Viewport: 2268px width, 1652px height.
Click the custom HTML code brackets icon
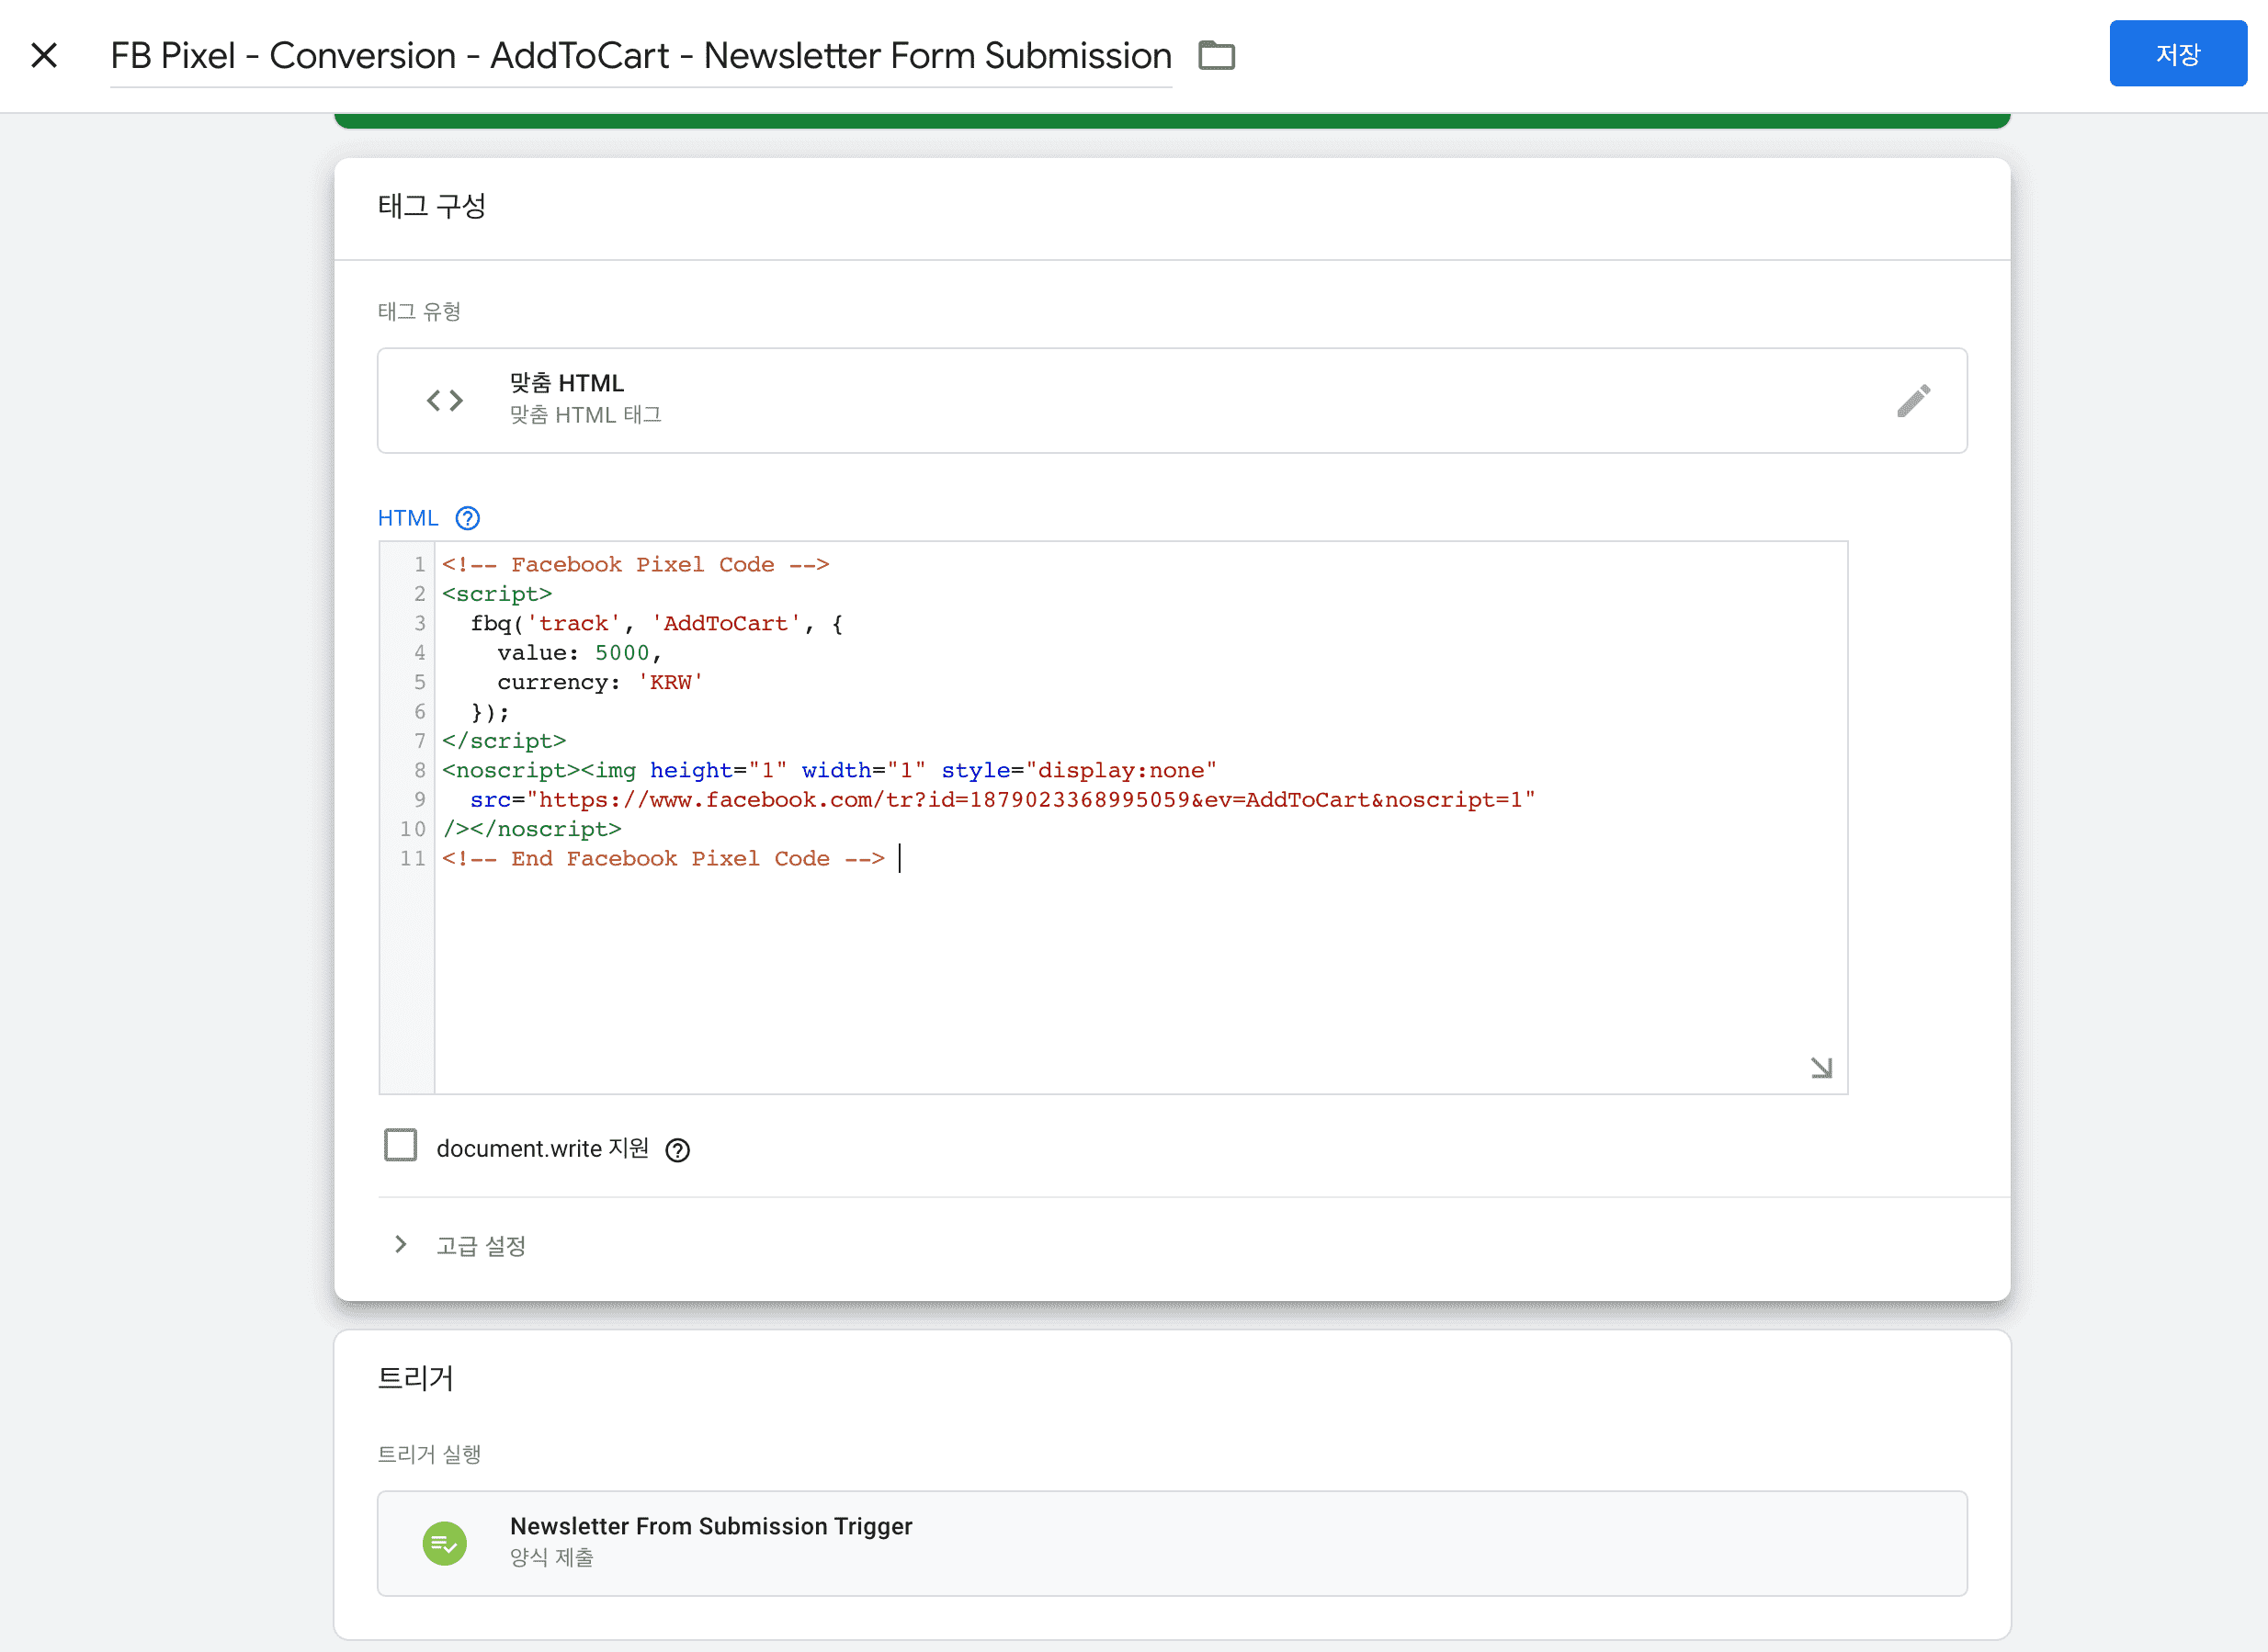pos(445,401)
